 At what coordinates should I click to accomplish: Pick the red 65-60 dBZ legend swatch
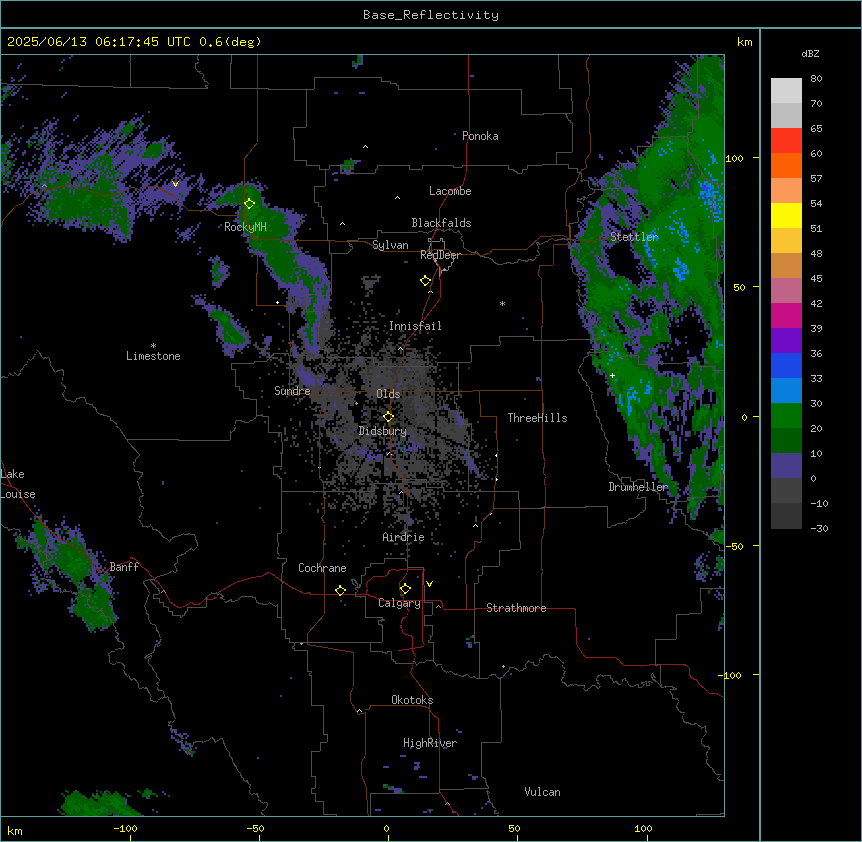coord(786,141)
